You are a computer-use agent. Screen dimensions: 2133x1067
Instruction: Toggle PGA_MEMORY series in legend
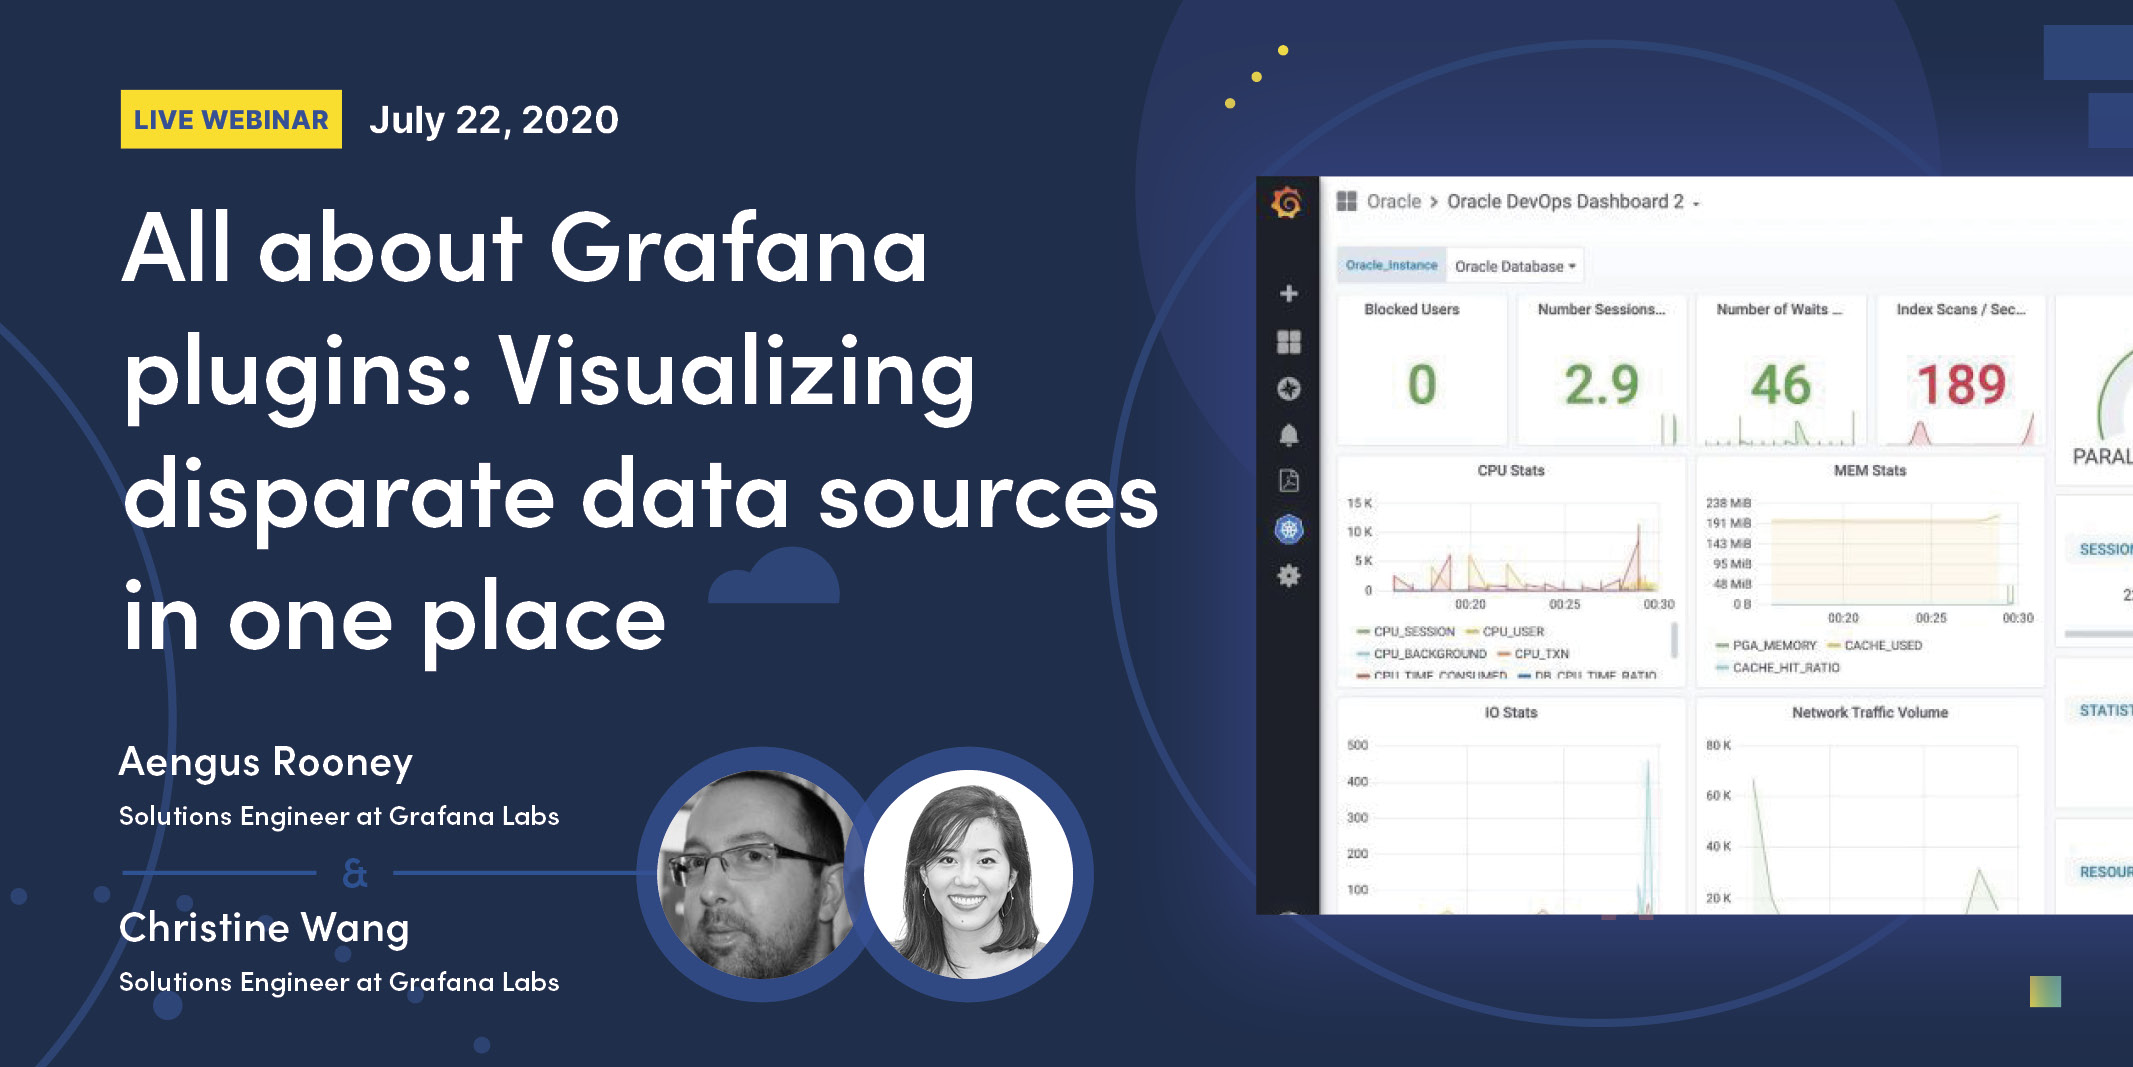point(1766,645)
